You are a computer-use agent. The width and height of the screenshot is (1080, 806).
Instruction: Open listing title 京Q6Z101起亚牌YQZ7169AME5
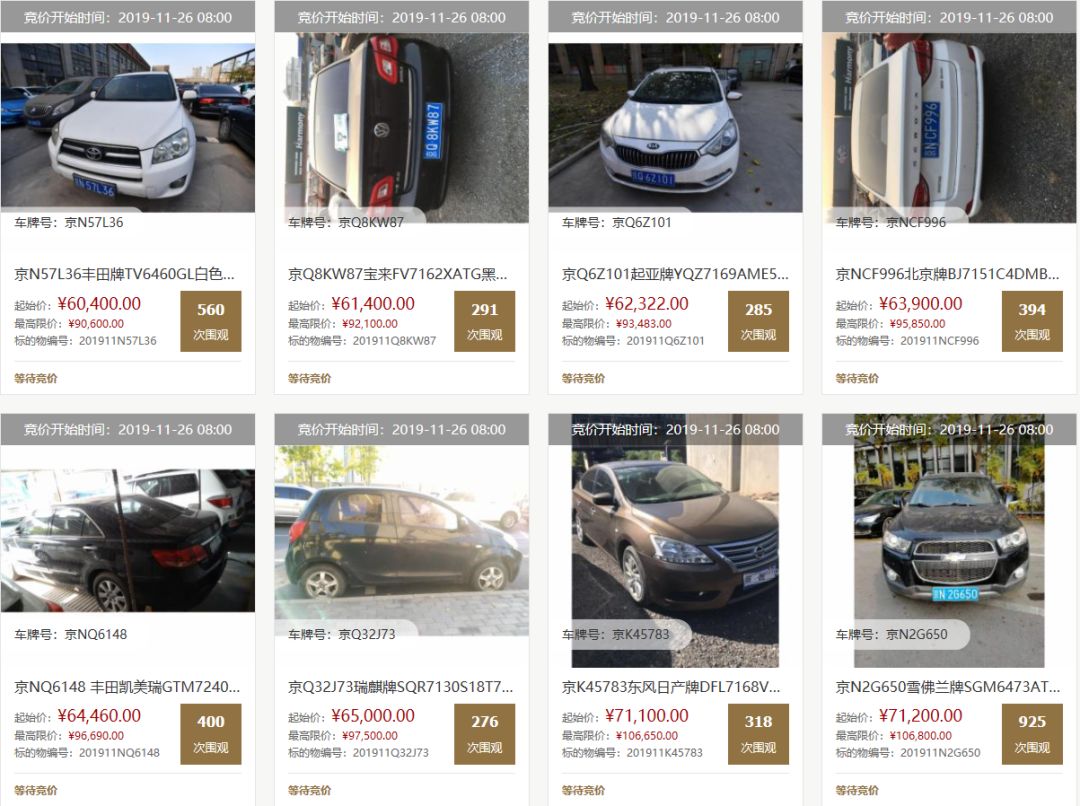coord(675,274)
